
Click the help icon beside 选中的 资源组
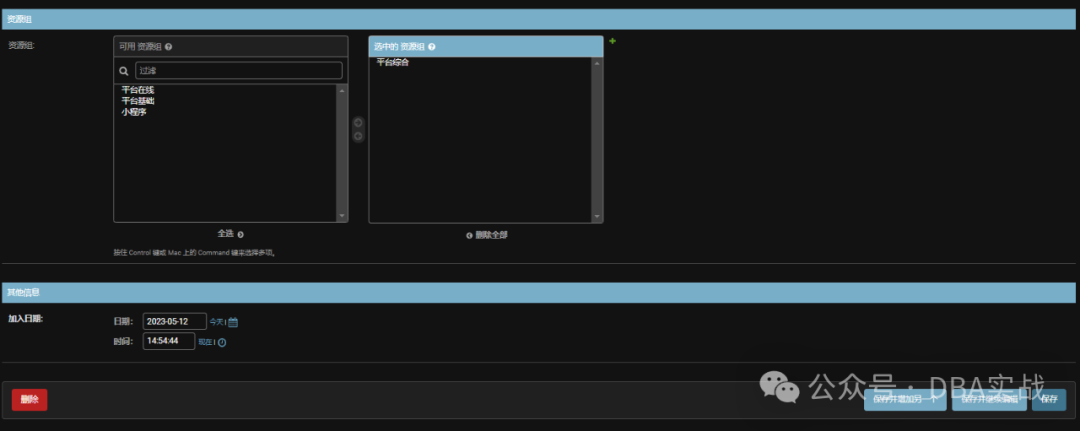pyautogui.click(x=432, y=47)
